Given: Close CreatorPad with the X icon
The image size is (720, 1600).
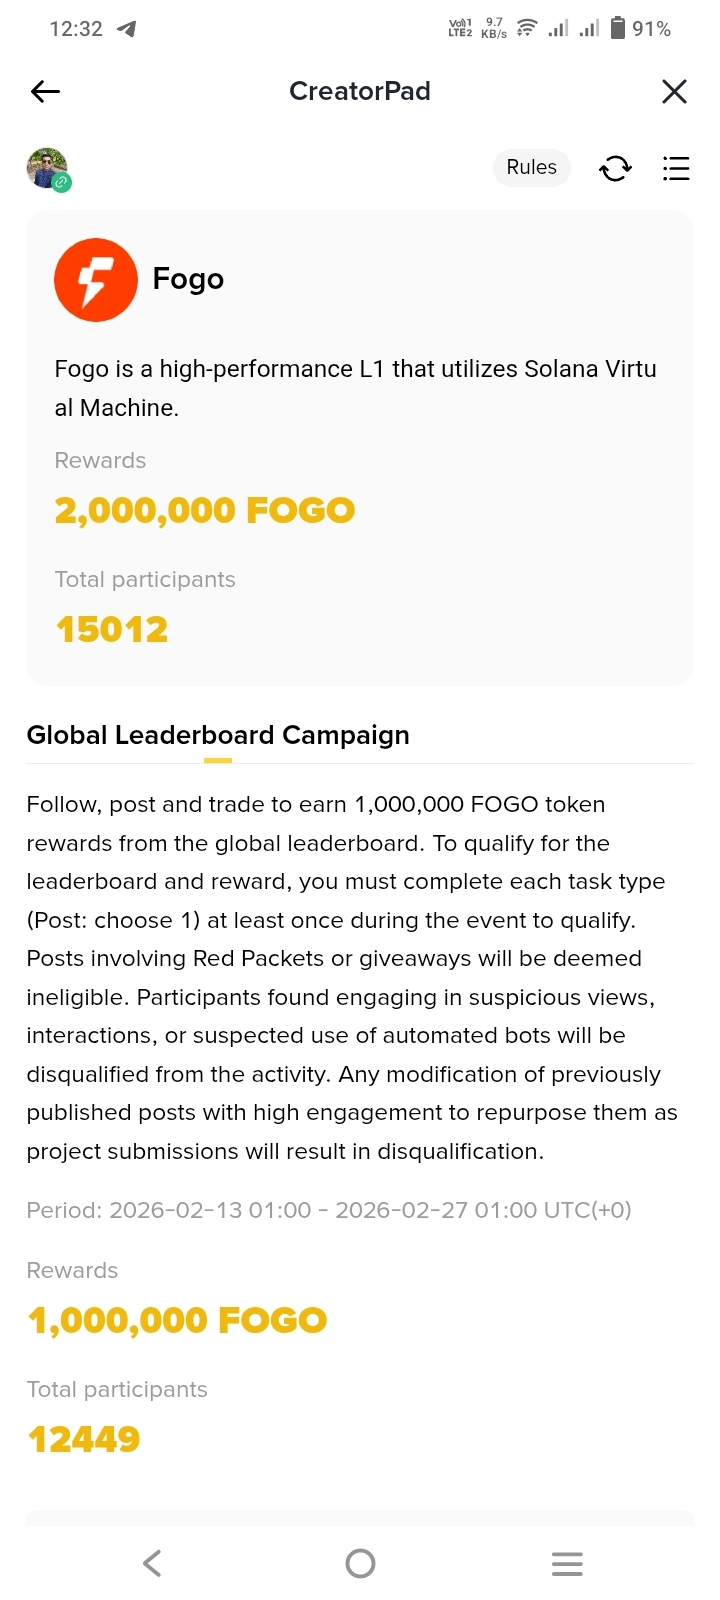Looking at the screenshot, I should click(x=674, y=92).
